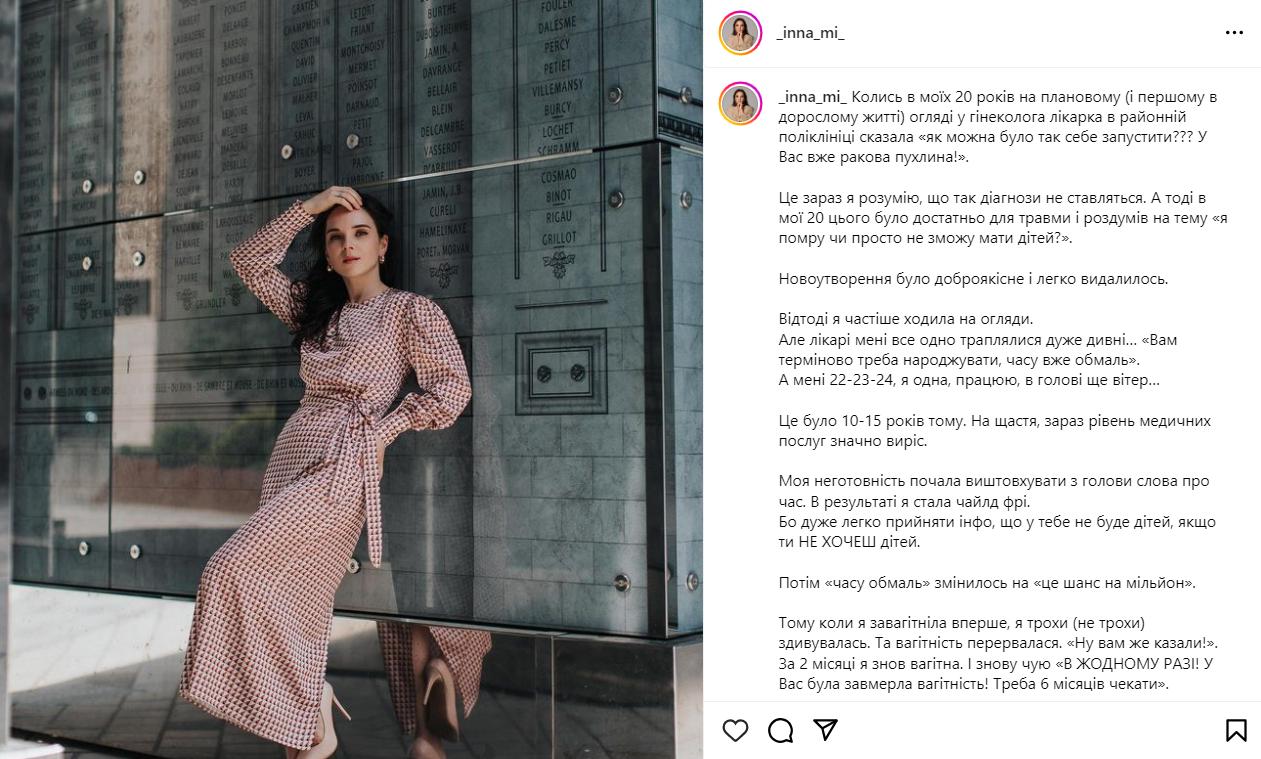Open comments via the speech bubble icon
The width and height of the screenshot is (1261, 759).
[781, 730]
